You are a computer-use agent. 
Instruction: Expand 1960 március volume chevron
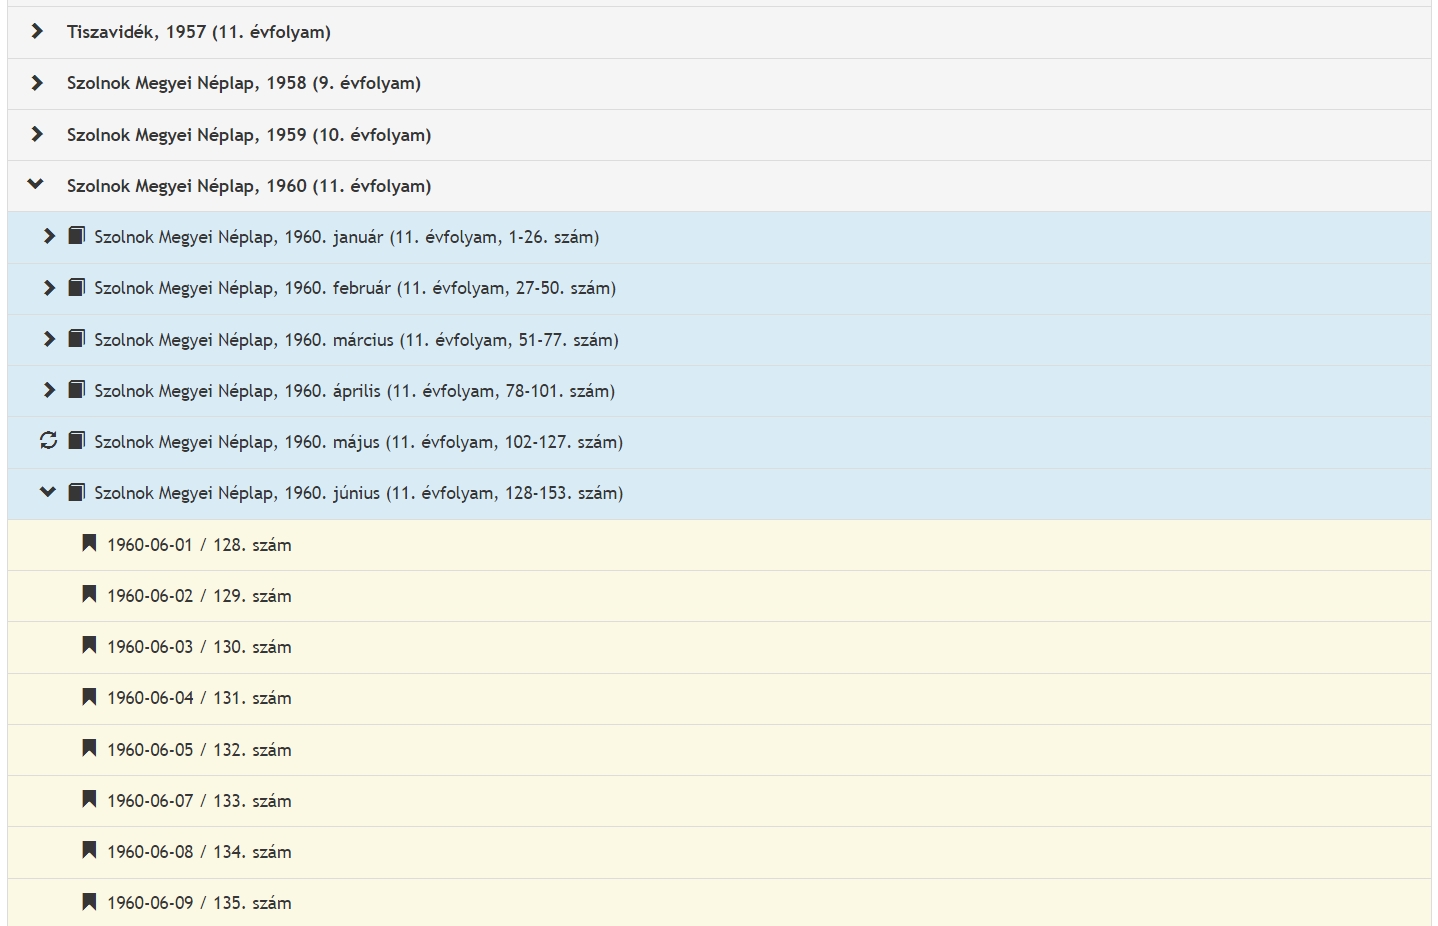click(x=49, y=339)
